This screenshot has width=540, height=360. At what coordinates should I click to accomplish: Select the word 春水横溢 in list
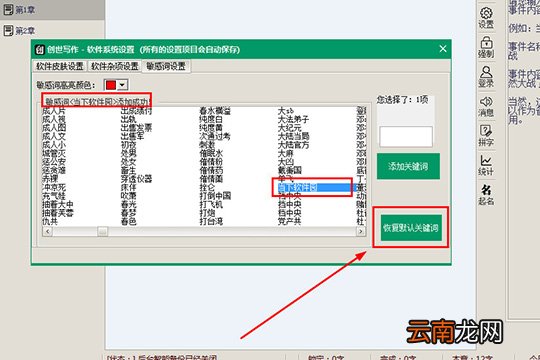coord(215,111)
